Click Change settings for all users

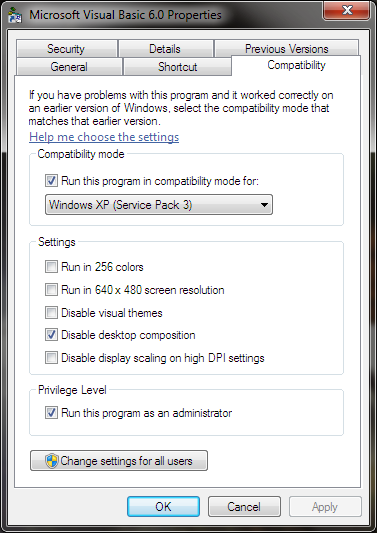[119, 461]
